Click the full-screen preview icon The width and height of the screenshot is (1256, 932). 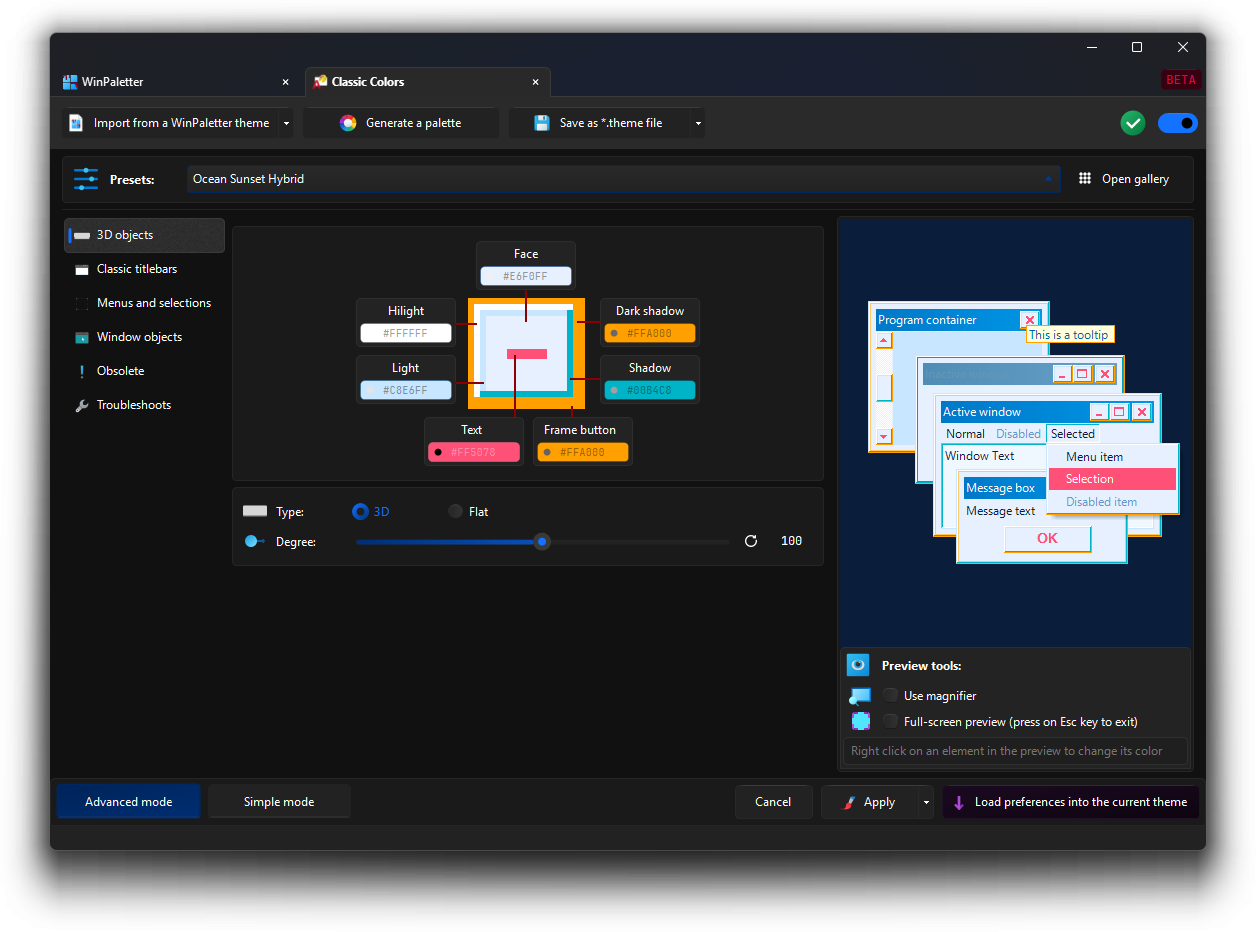click(x=860, y=721)
